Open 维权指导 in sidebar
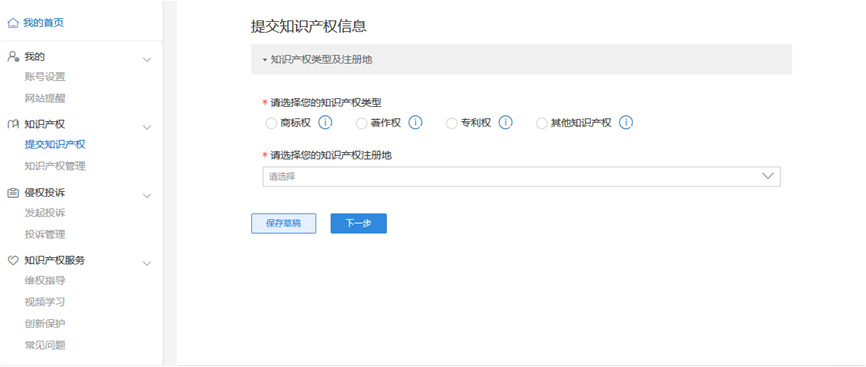 coord(45,281)
